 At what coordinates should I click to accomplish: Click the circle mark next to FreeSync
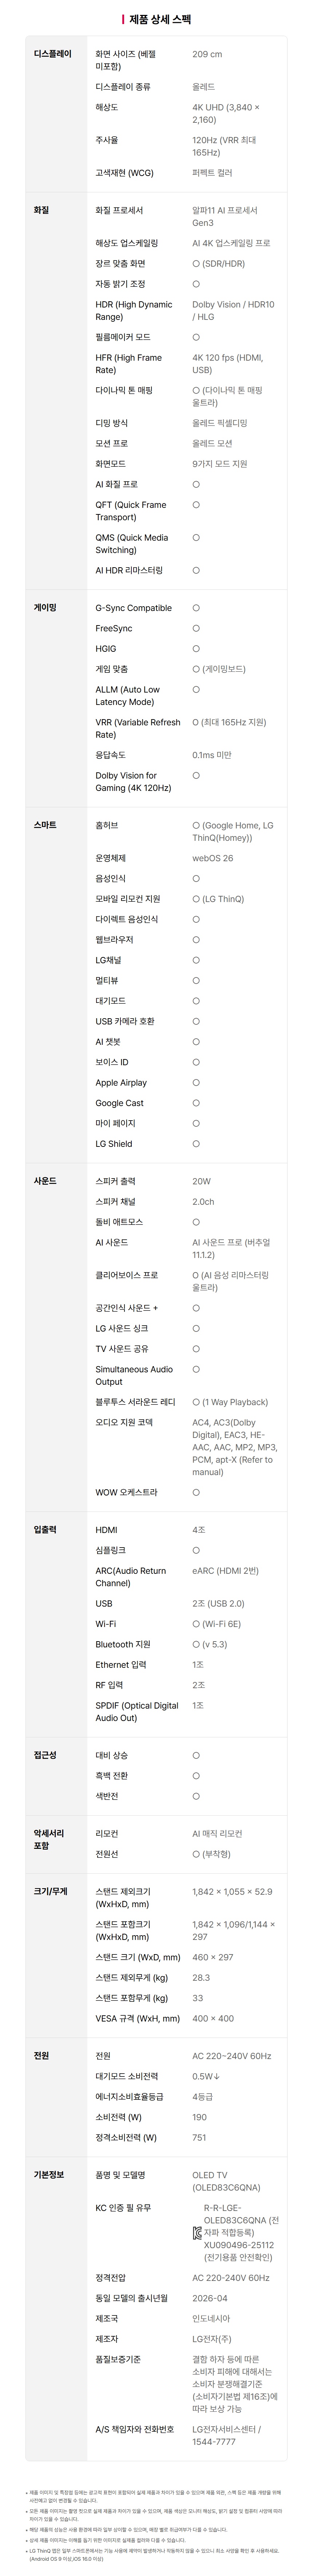point(196,628)
